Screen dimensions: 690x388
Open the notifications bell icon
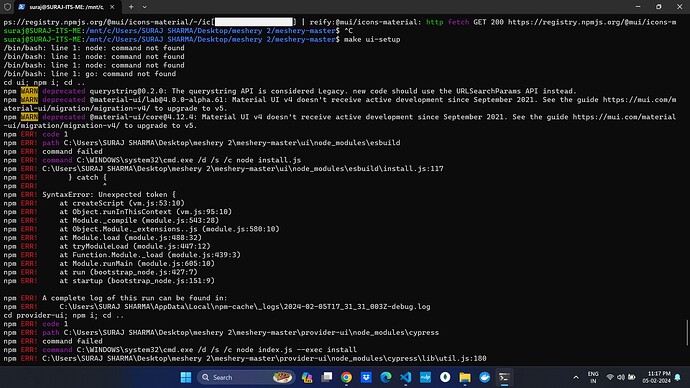click(x=678, y=377)
